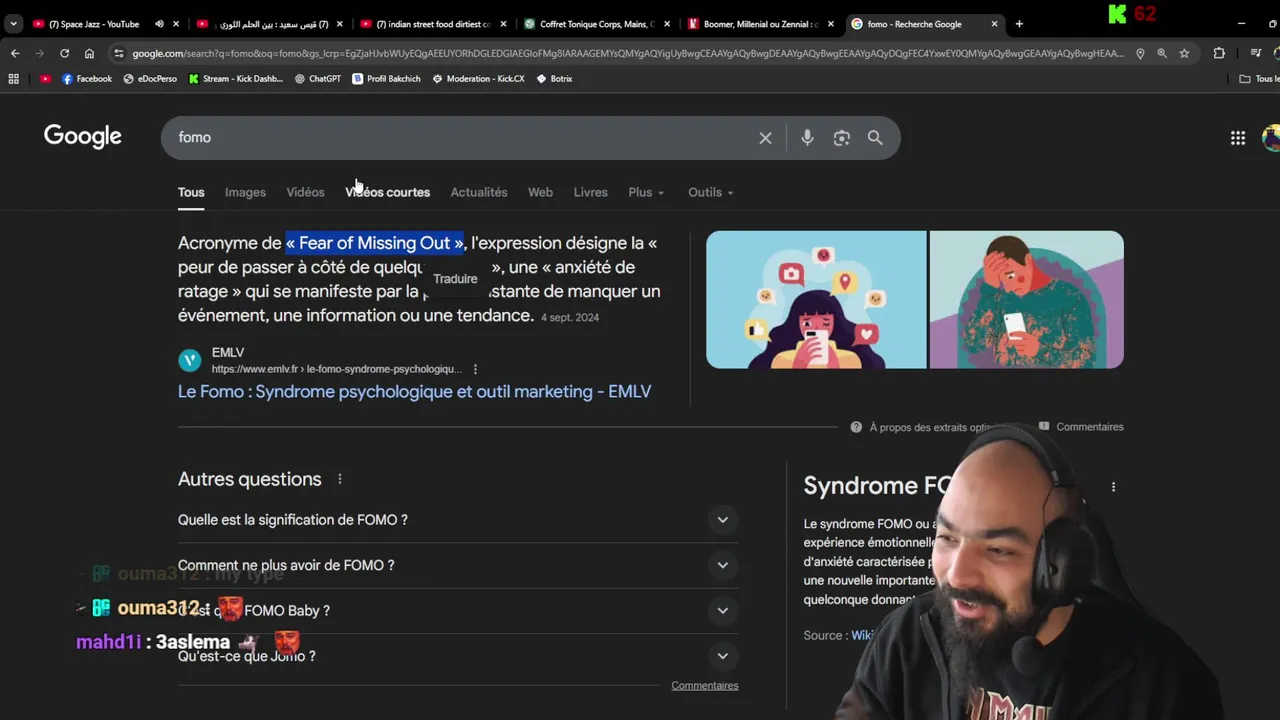Open the Google apps grid
Viewport: 1280px width, 720px height.
[x=1238, y=138]
